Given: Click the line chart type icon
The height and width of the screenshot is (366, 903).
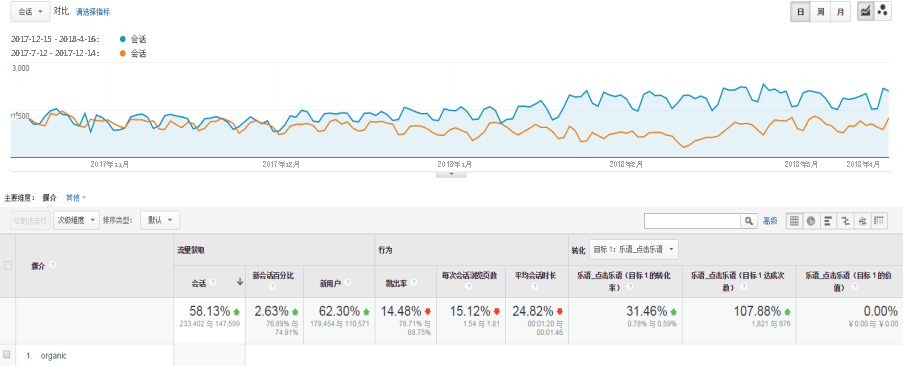Looking at the screenshot, I should point(865,12).
